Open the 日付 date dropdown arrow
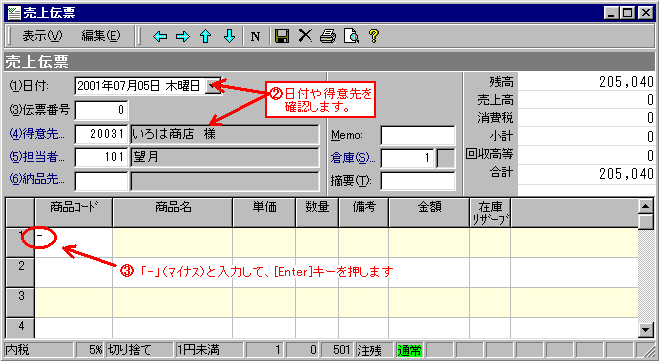Image resolution: width=659 pixels, height=361 pixels. pos(213,86)
